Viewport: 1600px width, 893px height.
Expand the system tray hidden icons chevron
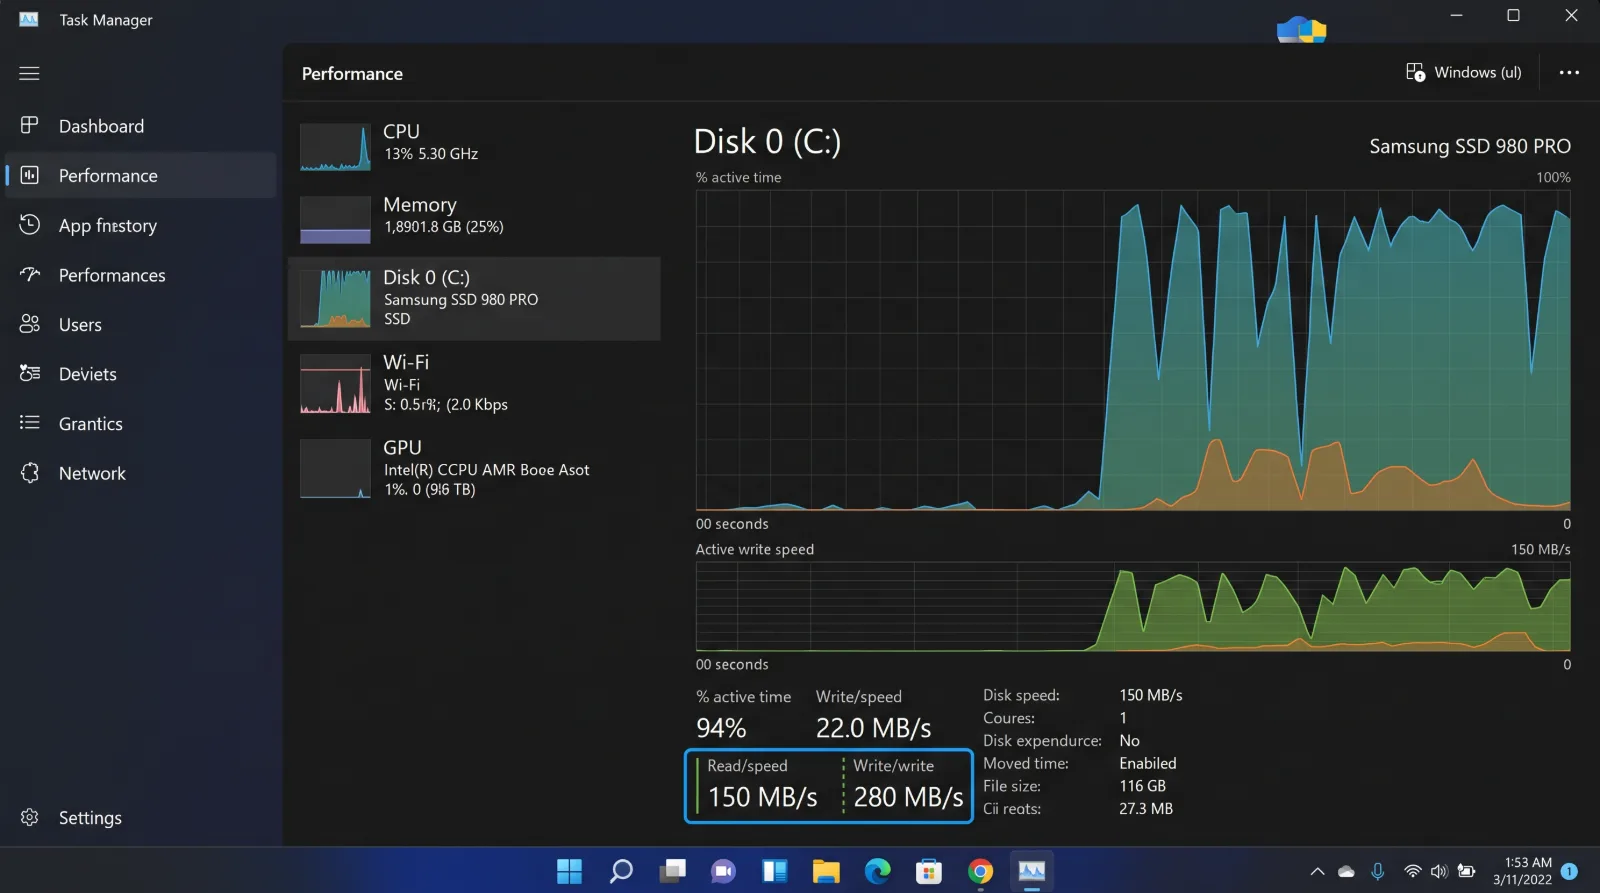tap(1317, 872)
